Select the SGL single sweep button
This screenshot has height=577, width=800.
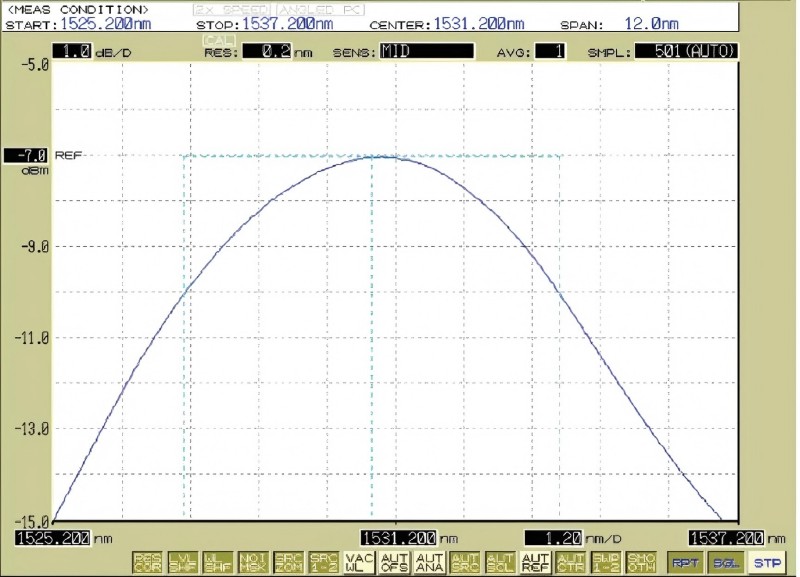pos(726,563)
